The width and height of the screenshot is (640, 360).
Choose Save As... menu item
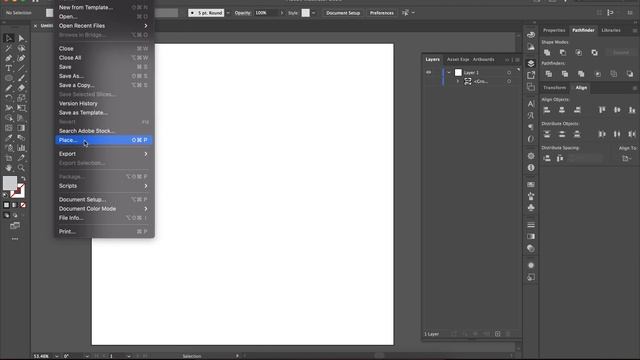(x=103, y=76)
